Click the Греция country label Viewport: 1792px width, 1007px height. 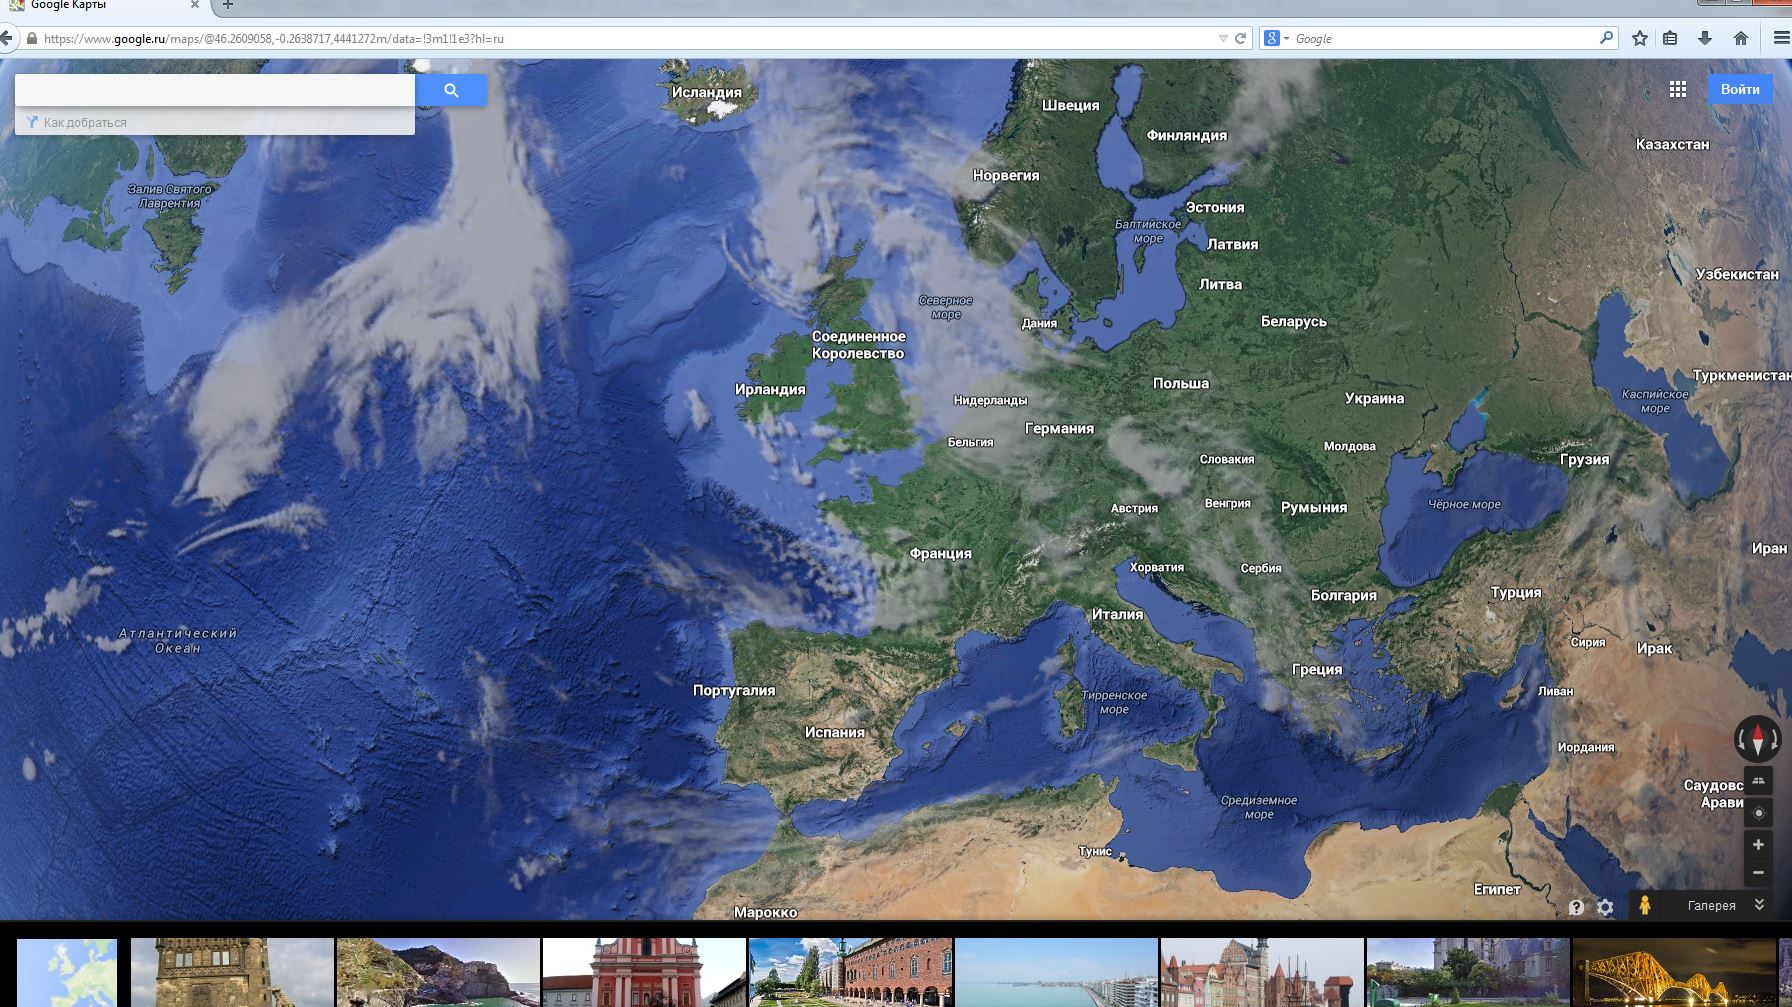click(1317, 669)
